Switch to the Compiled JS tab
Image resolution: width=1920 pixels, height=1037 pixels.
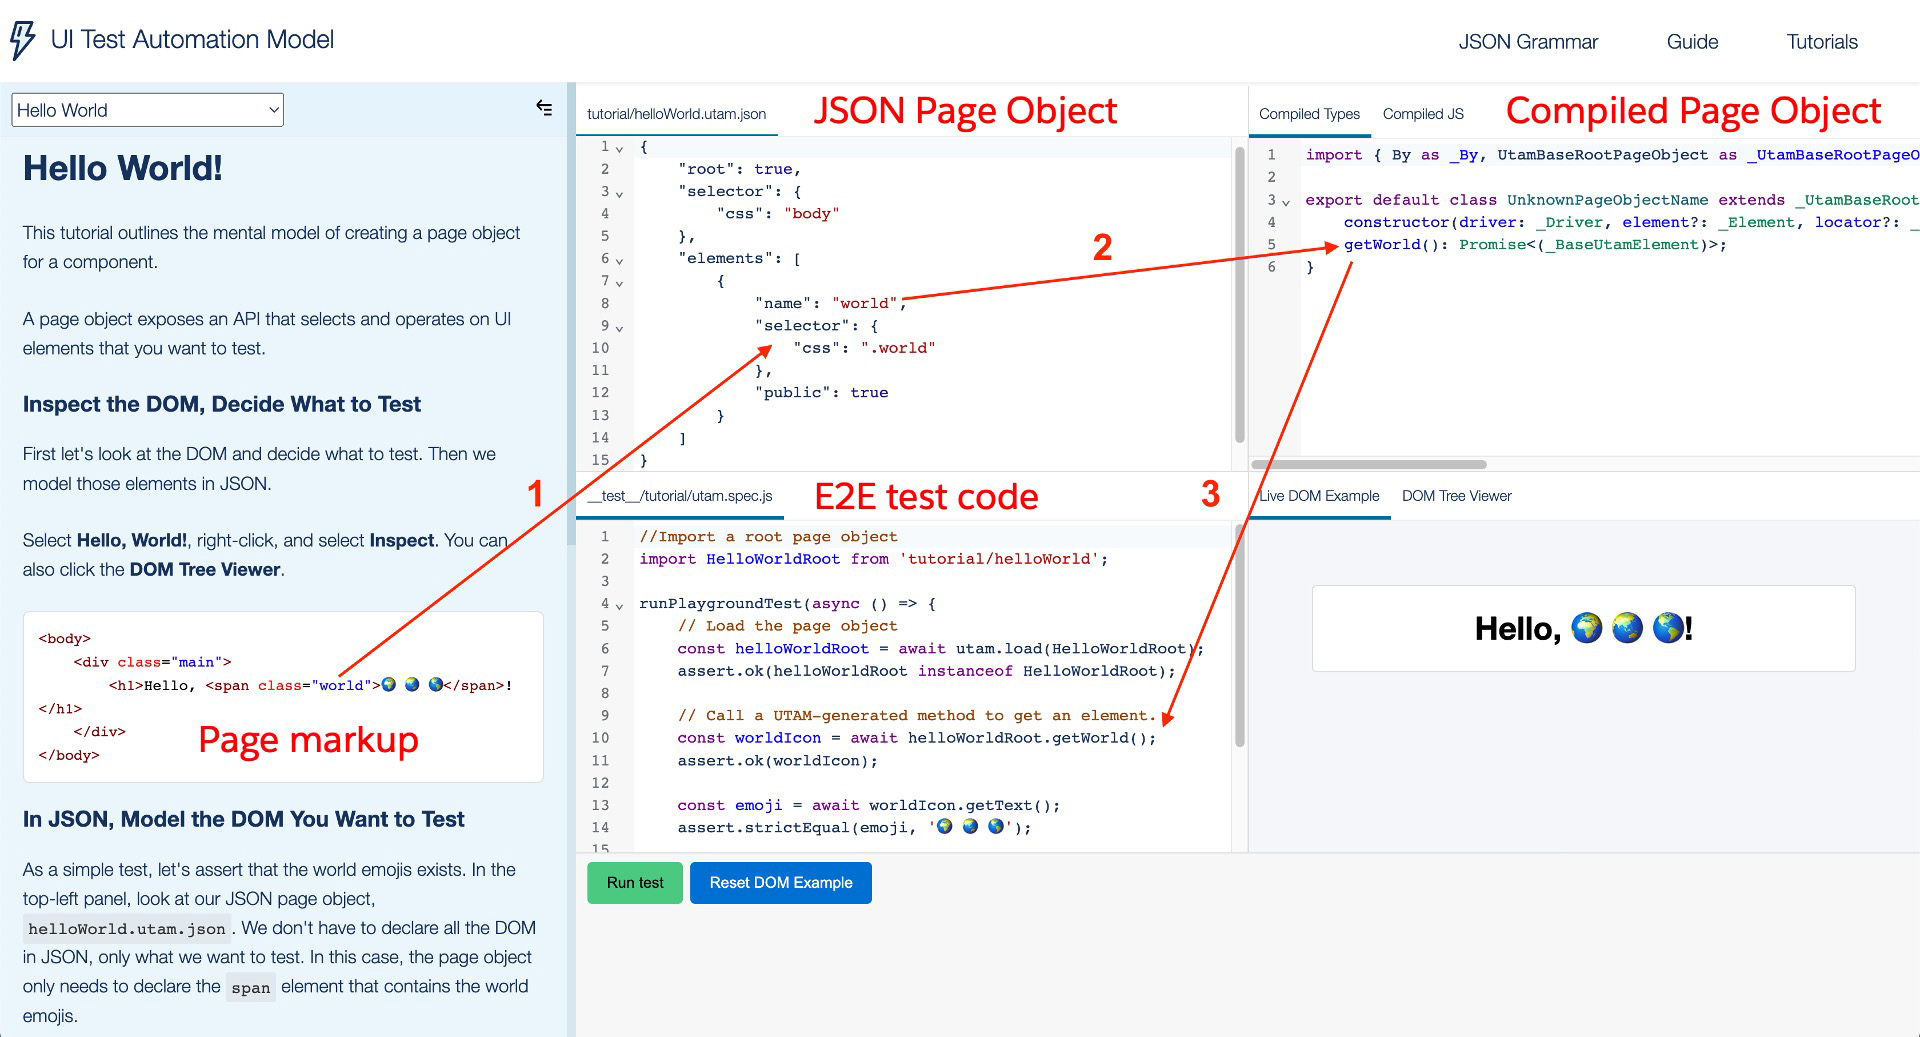click(1422, 113)
